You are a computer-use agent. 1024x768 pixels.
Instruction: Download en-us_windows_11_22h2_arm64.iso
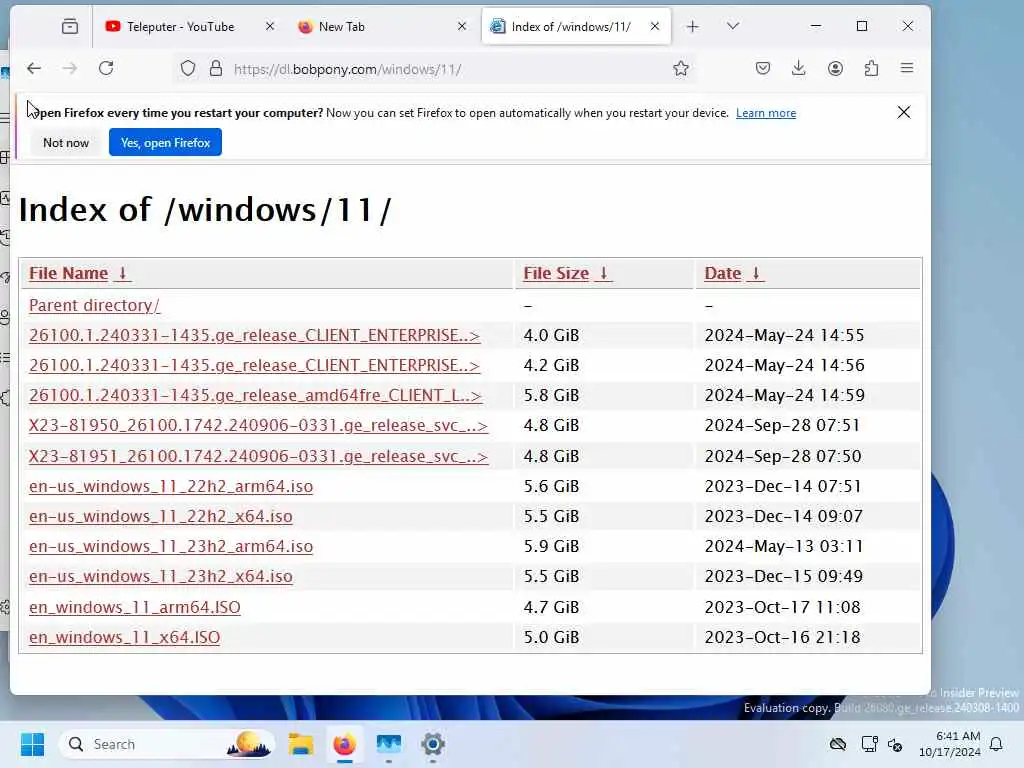[171, 487]
